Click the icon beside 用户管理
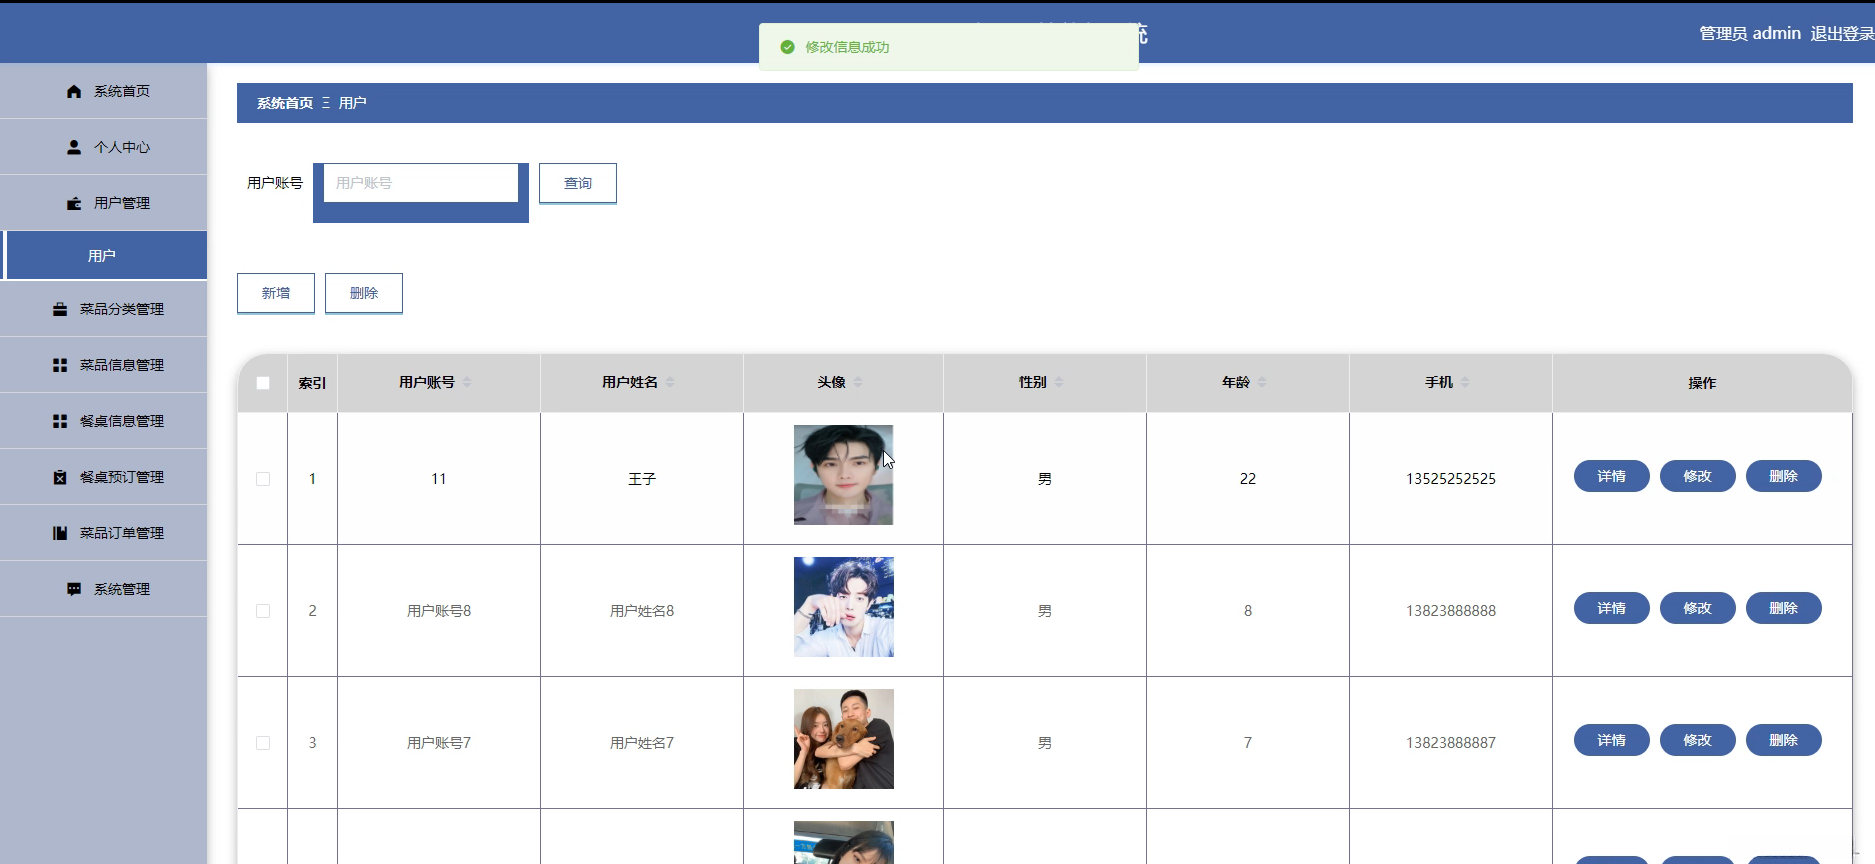 tap(74, 203)
